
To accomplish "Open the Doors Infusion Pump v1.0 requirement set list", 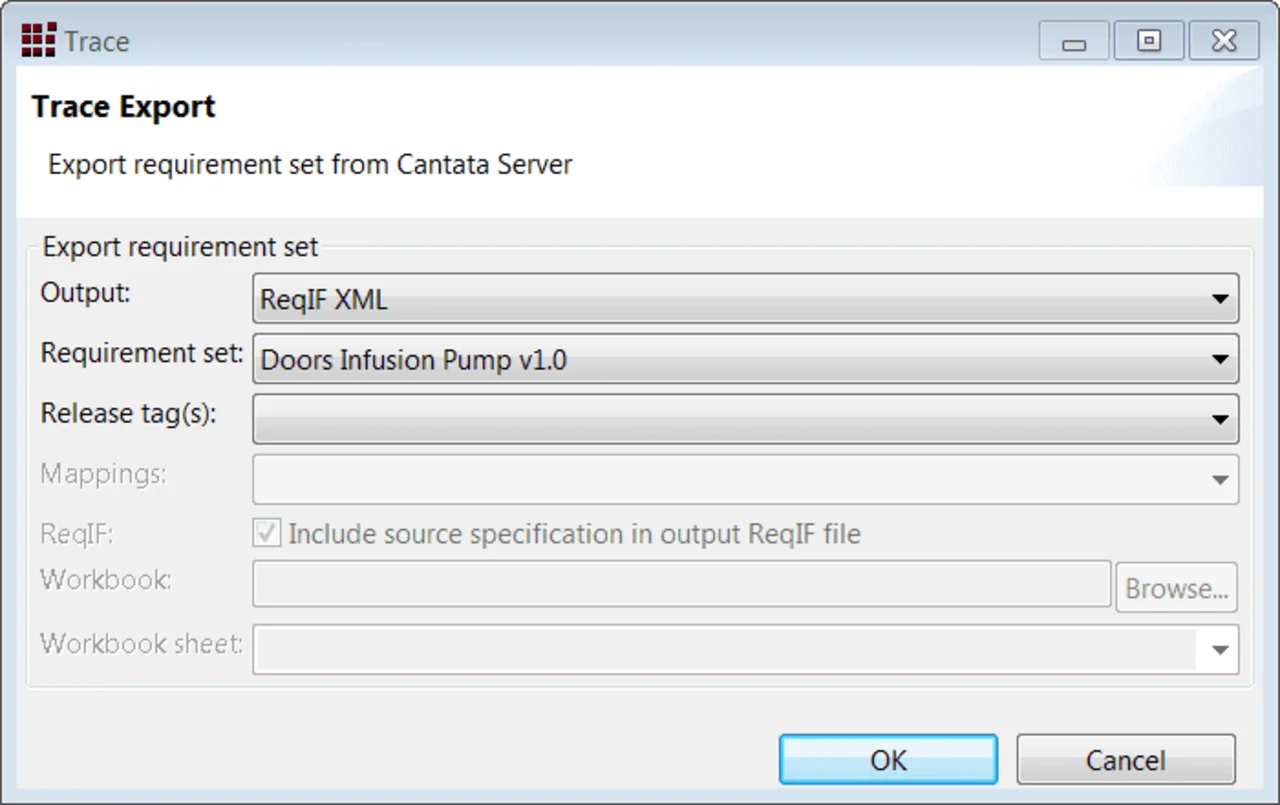I will click(745, 359).
